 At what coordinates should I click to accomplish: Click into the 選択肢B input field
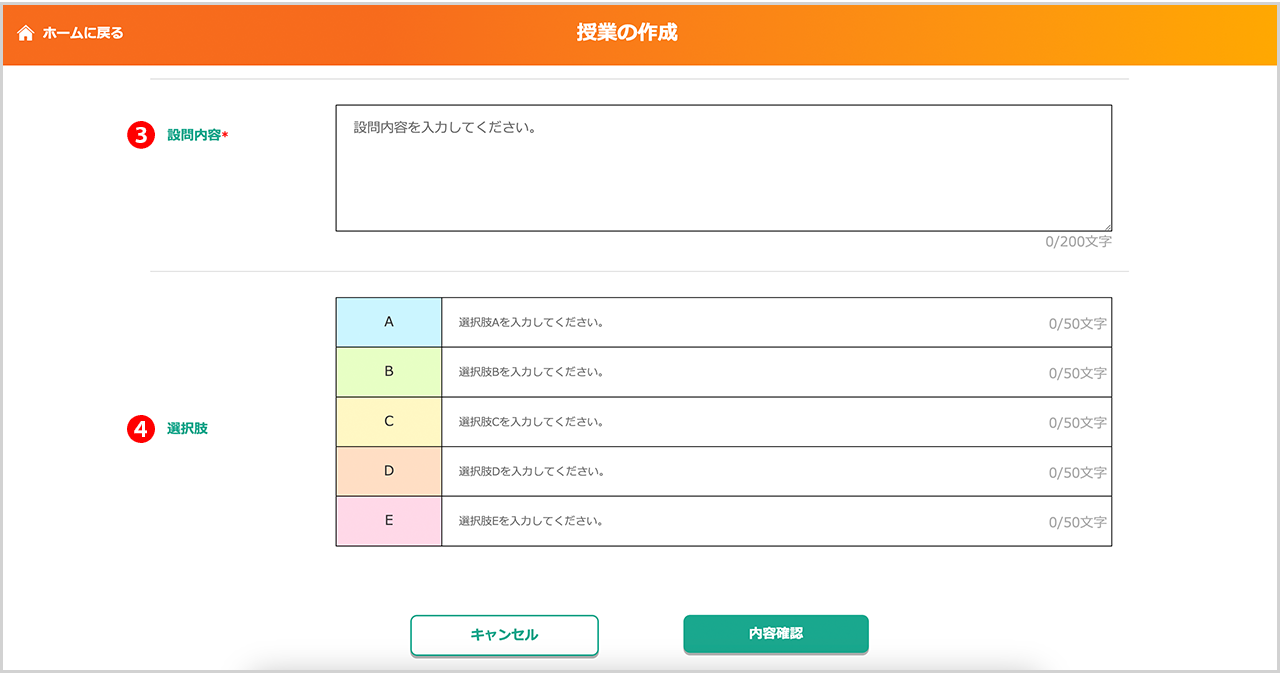[x=740, y=372]
